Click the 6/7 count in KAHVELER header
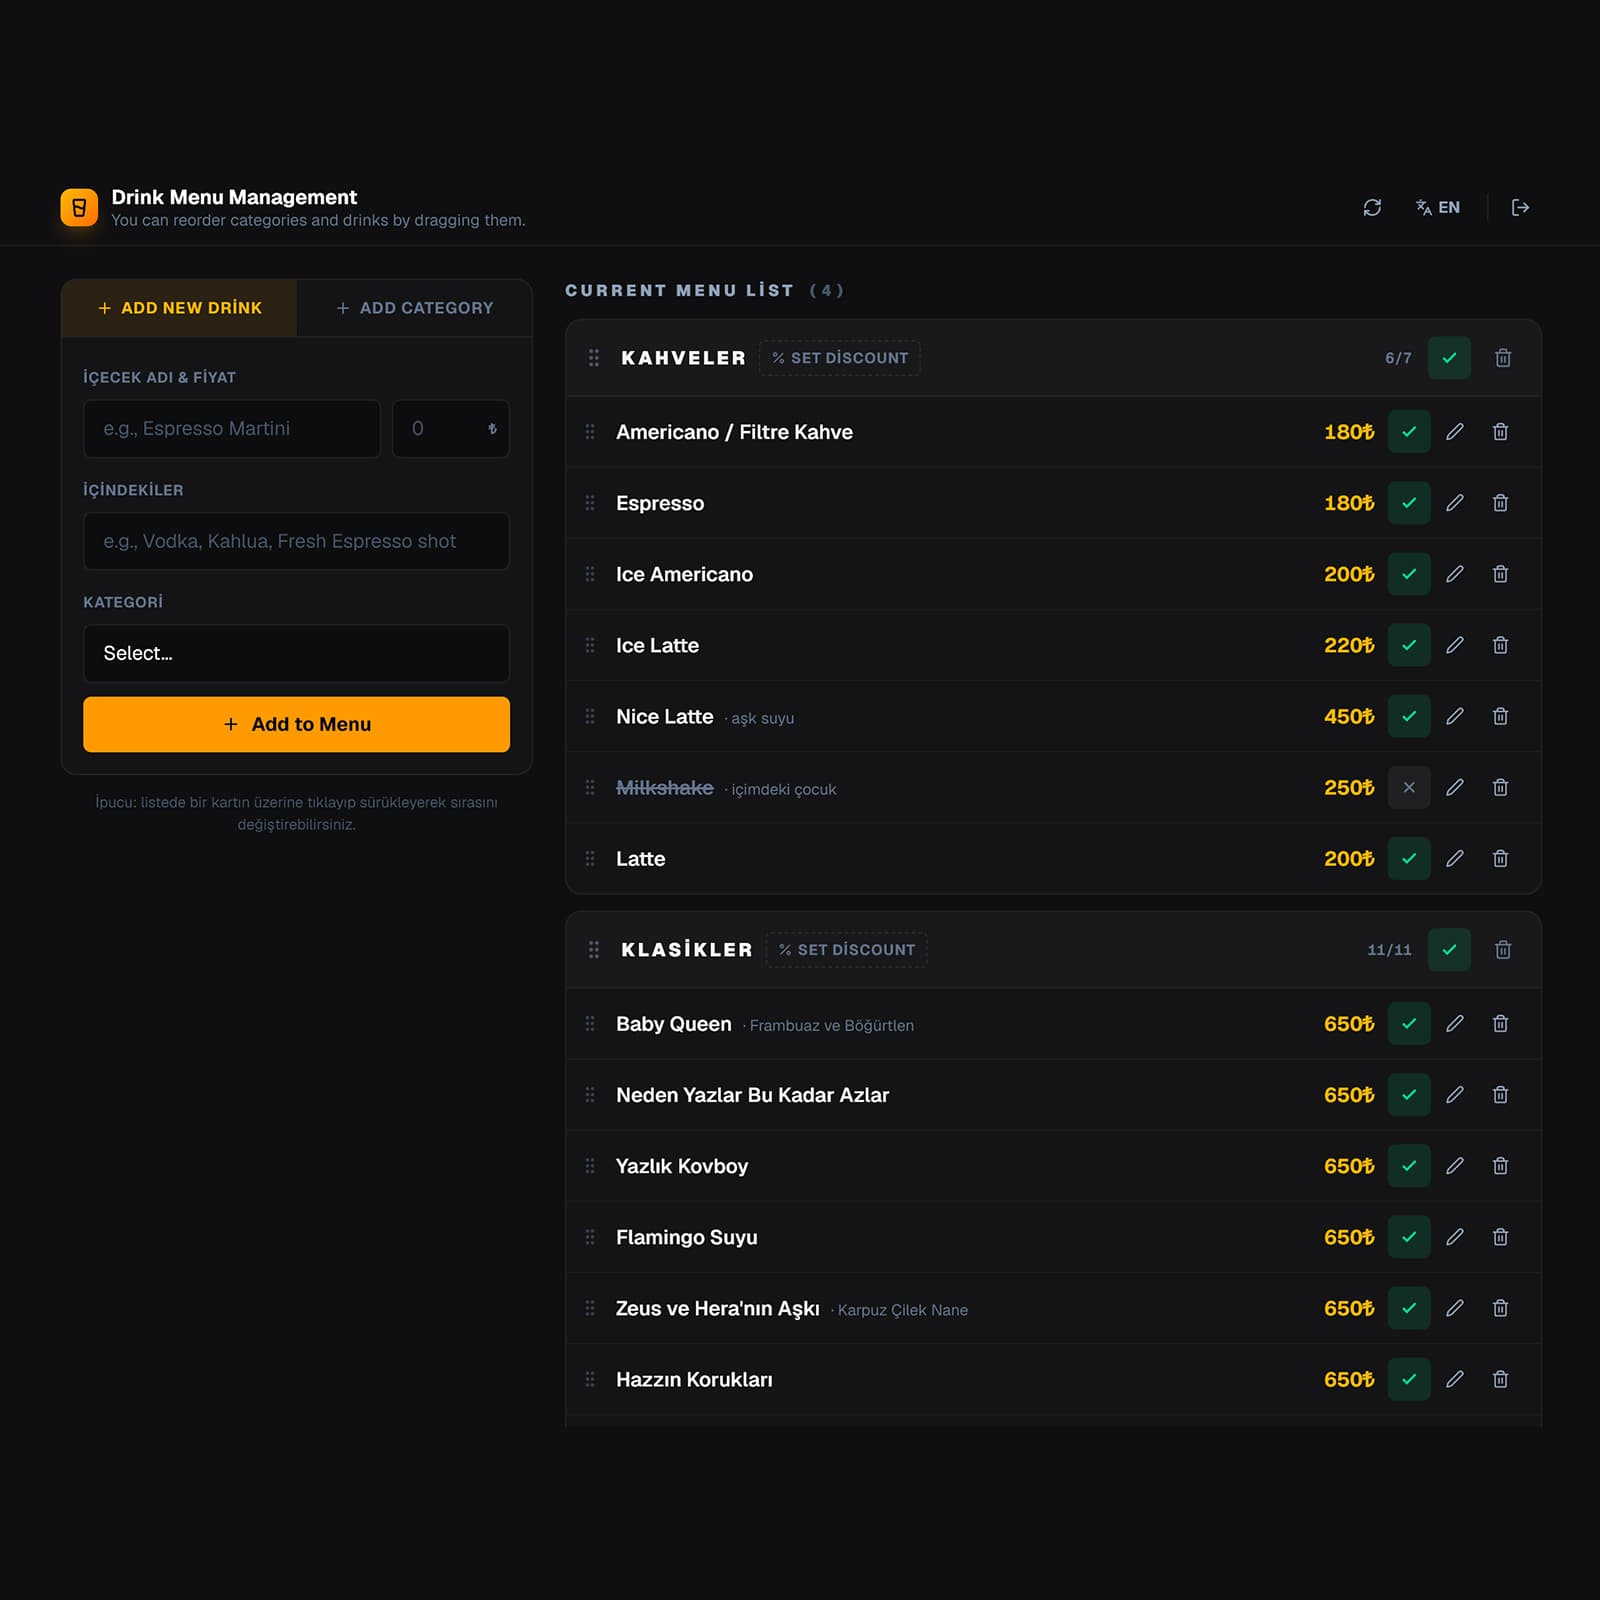 (x=1398, y=358)
